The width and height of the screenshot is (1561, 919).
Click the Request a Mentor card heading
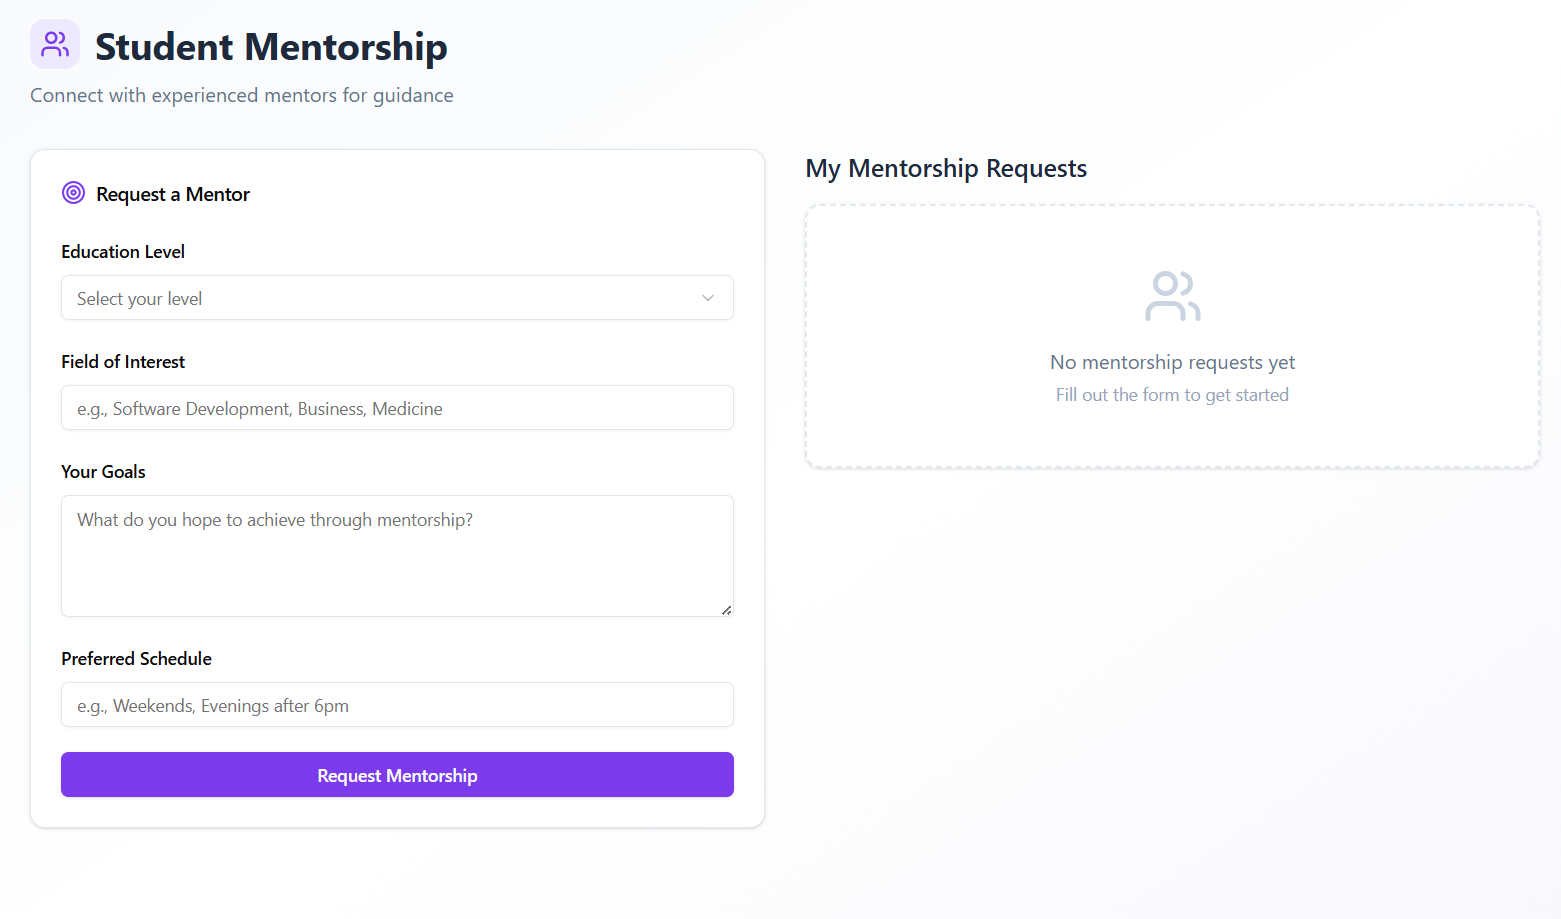tap(173, 194)
